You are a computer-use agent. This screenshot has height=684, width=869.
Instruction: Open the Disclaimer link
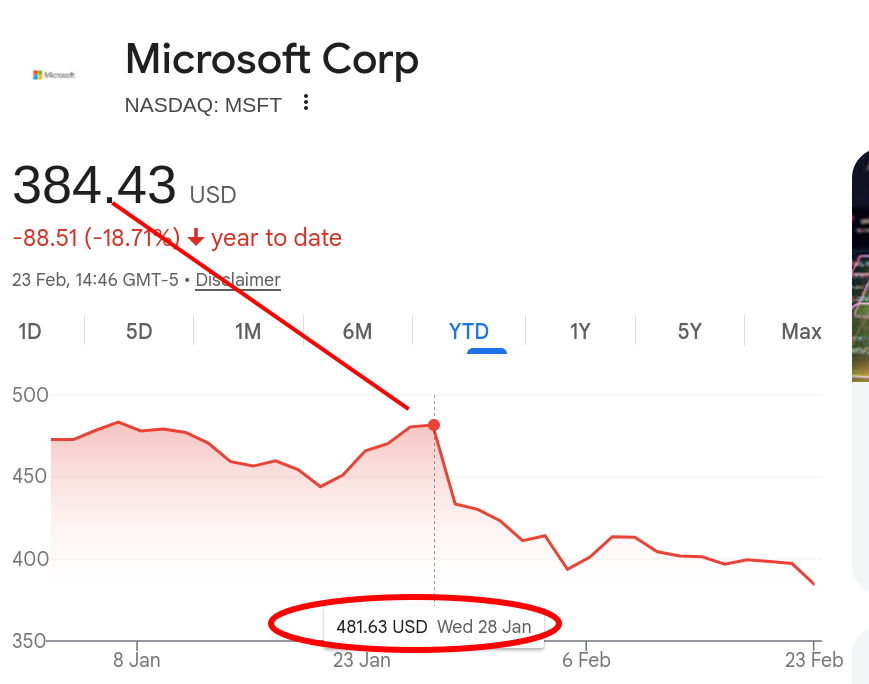point(237,280)
